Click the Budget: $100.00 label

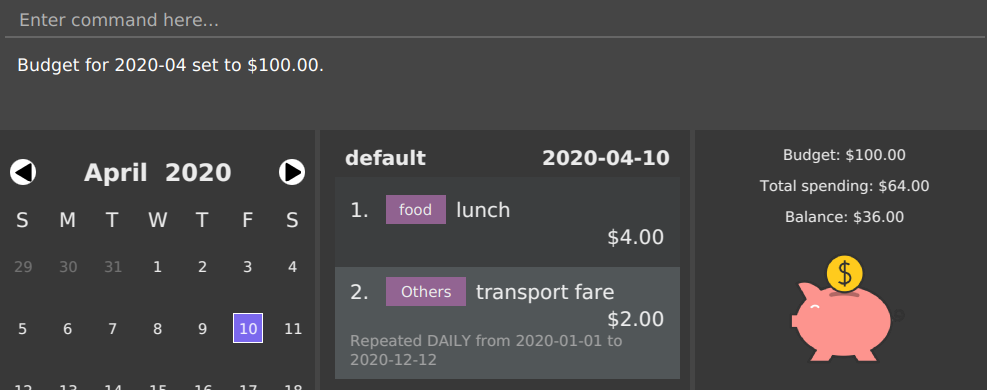click(x=844, y=155)
